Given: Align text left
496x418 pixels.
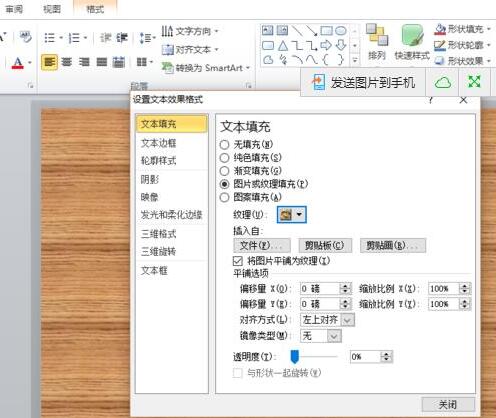Looking at the screenshot, I should (50, 62).
